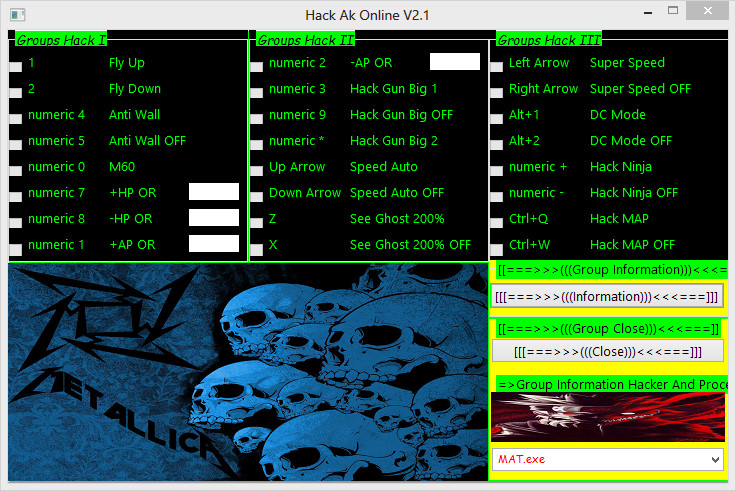Click the +HP OR value input field
Screen dimensions: 736x491
click(214, 192)
